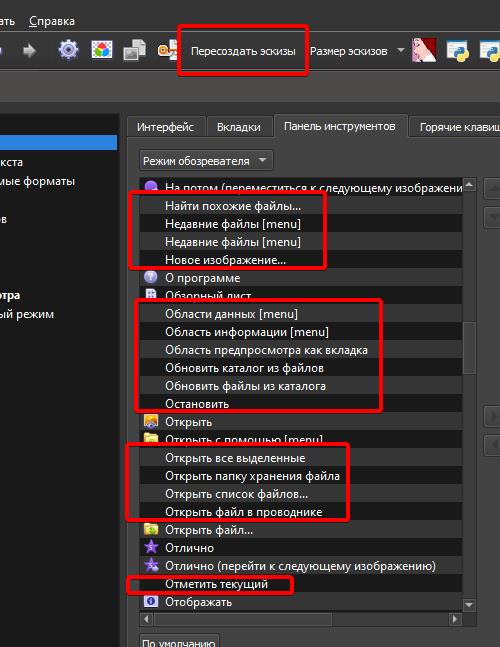
Task: Click the star icon beside plain Отлично
Action: click(151, 547)
